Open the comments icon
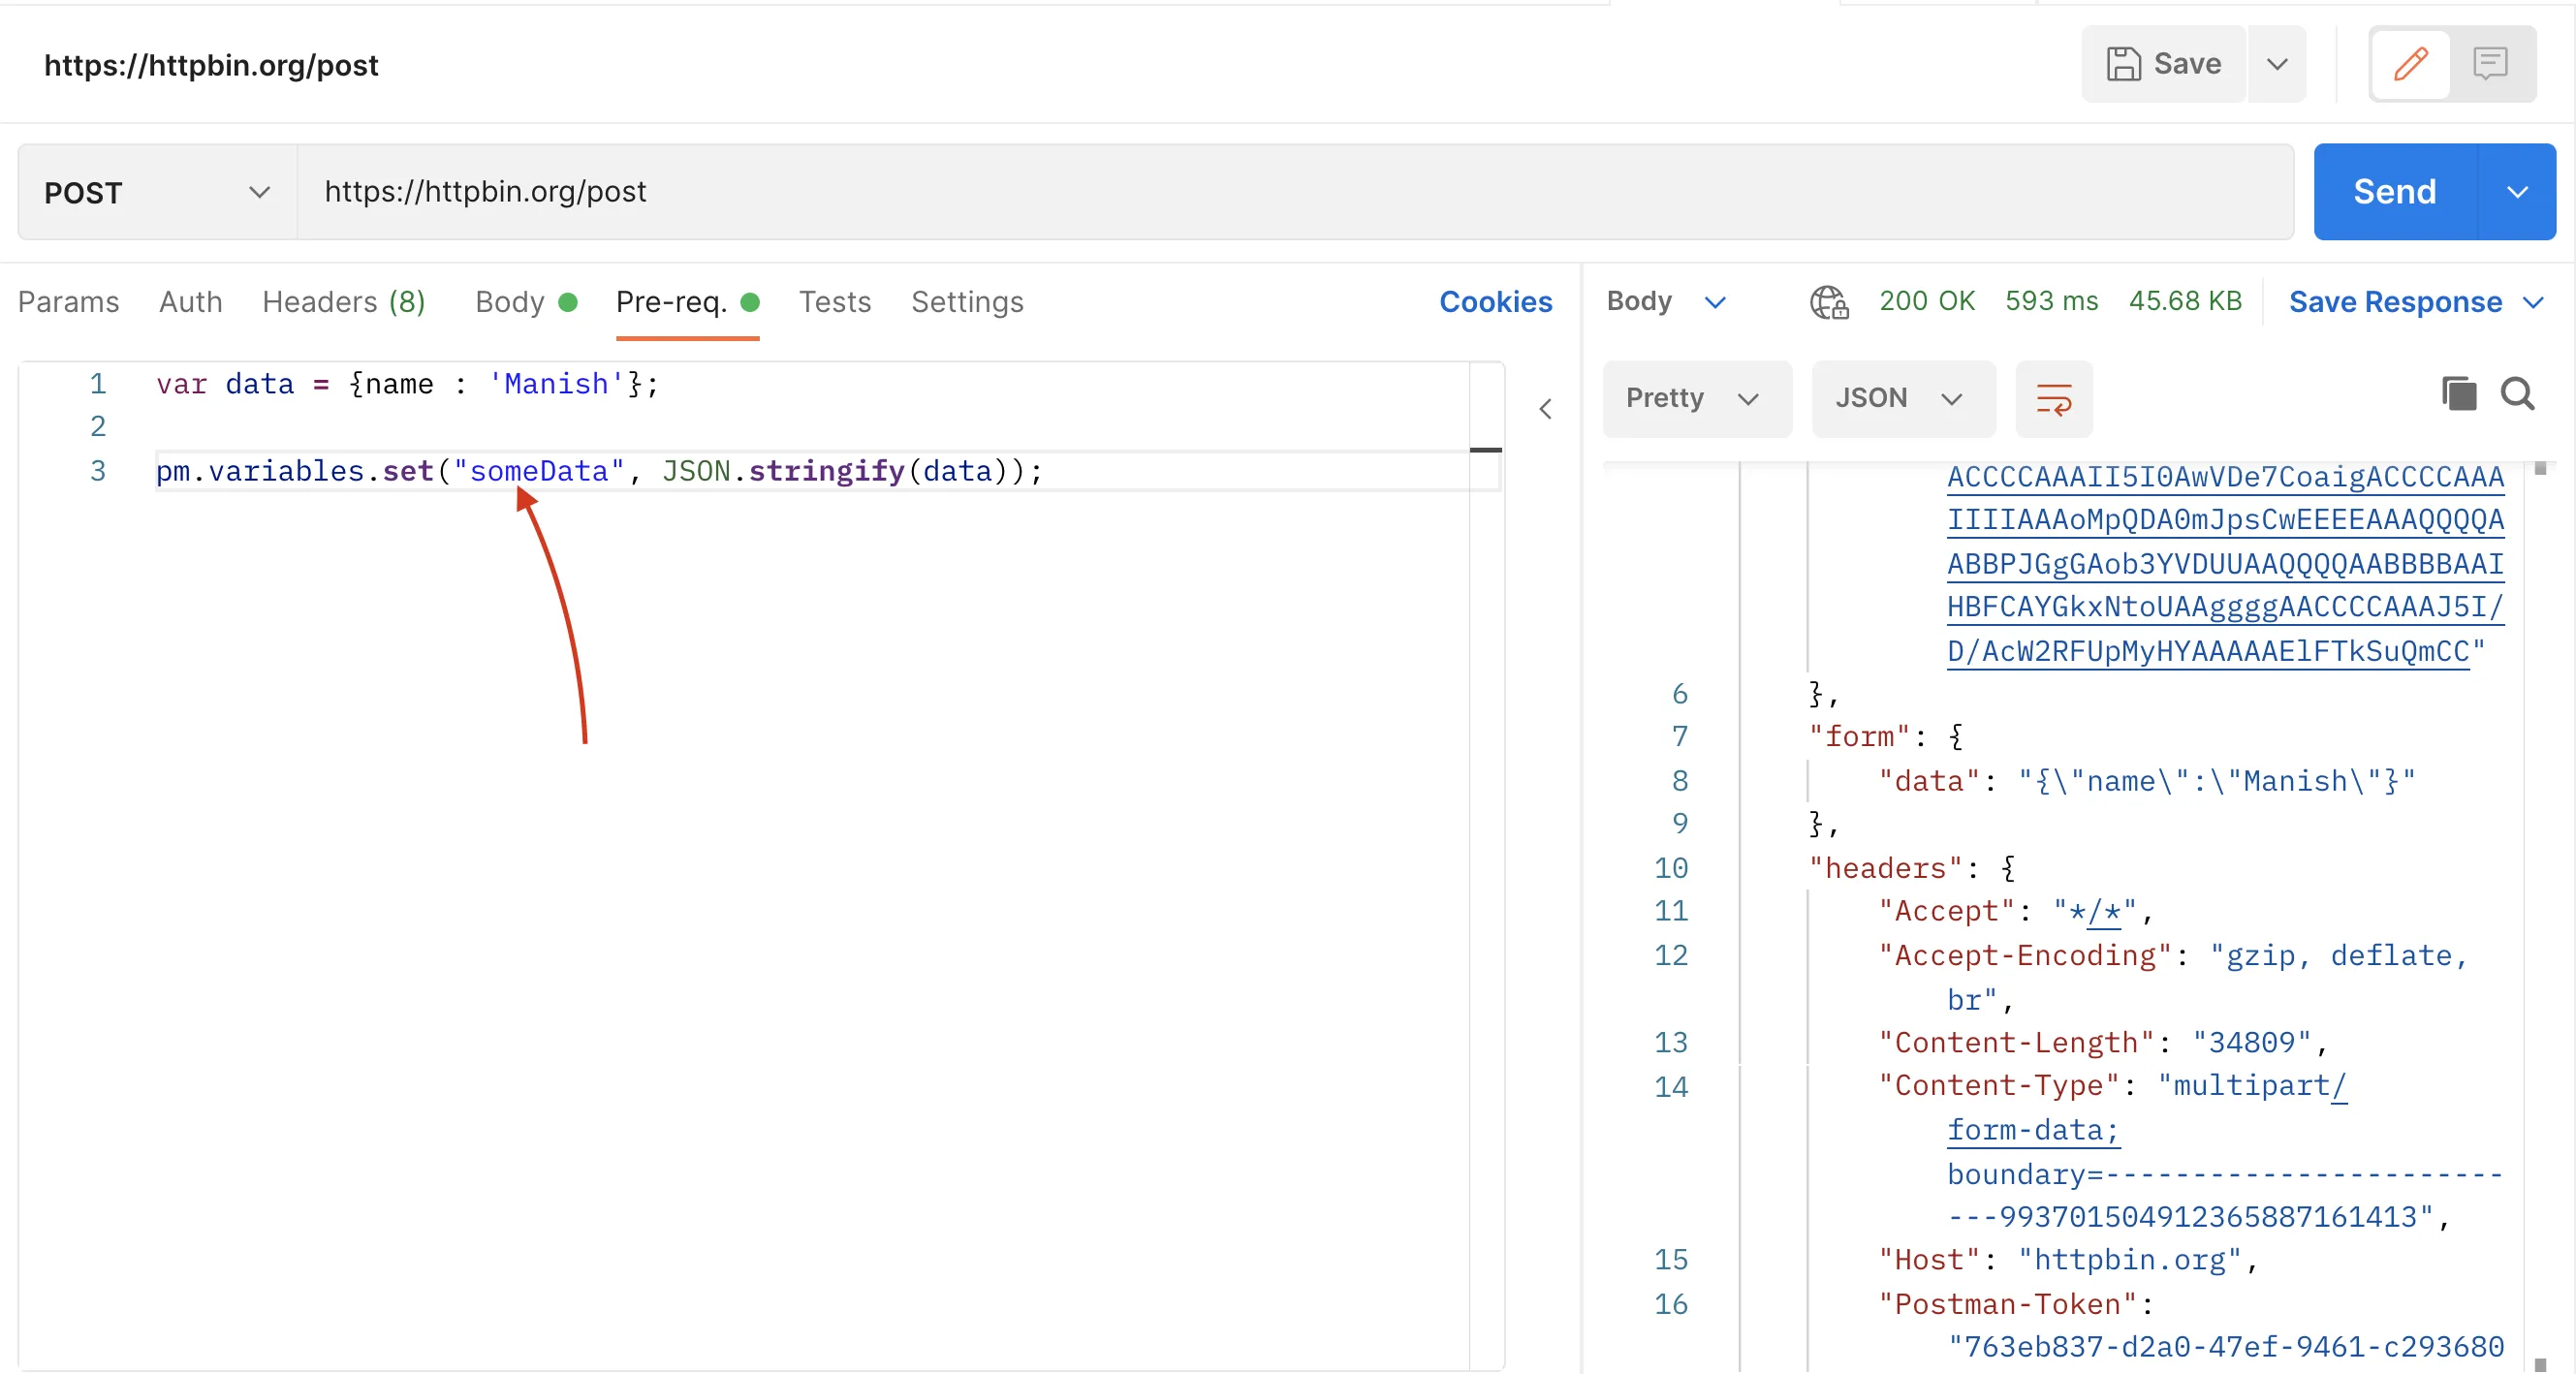Image resolution: width=2576 pixels, height=1374 pixels. click(x=2489, y=64)
